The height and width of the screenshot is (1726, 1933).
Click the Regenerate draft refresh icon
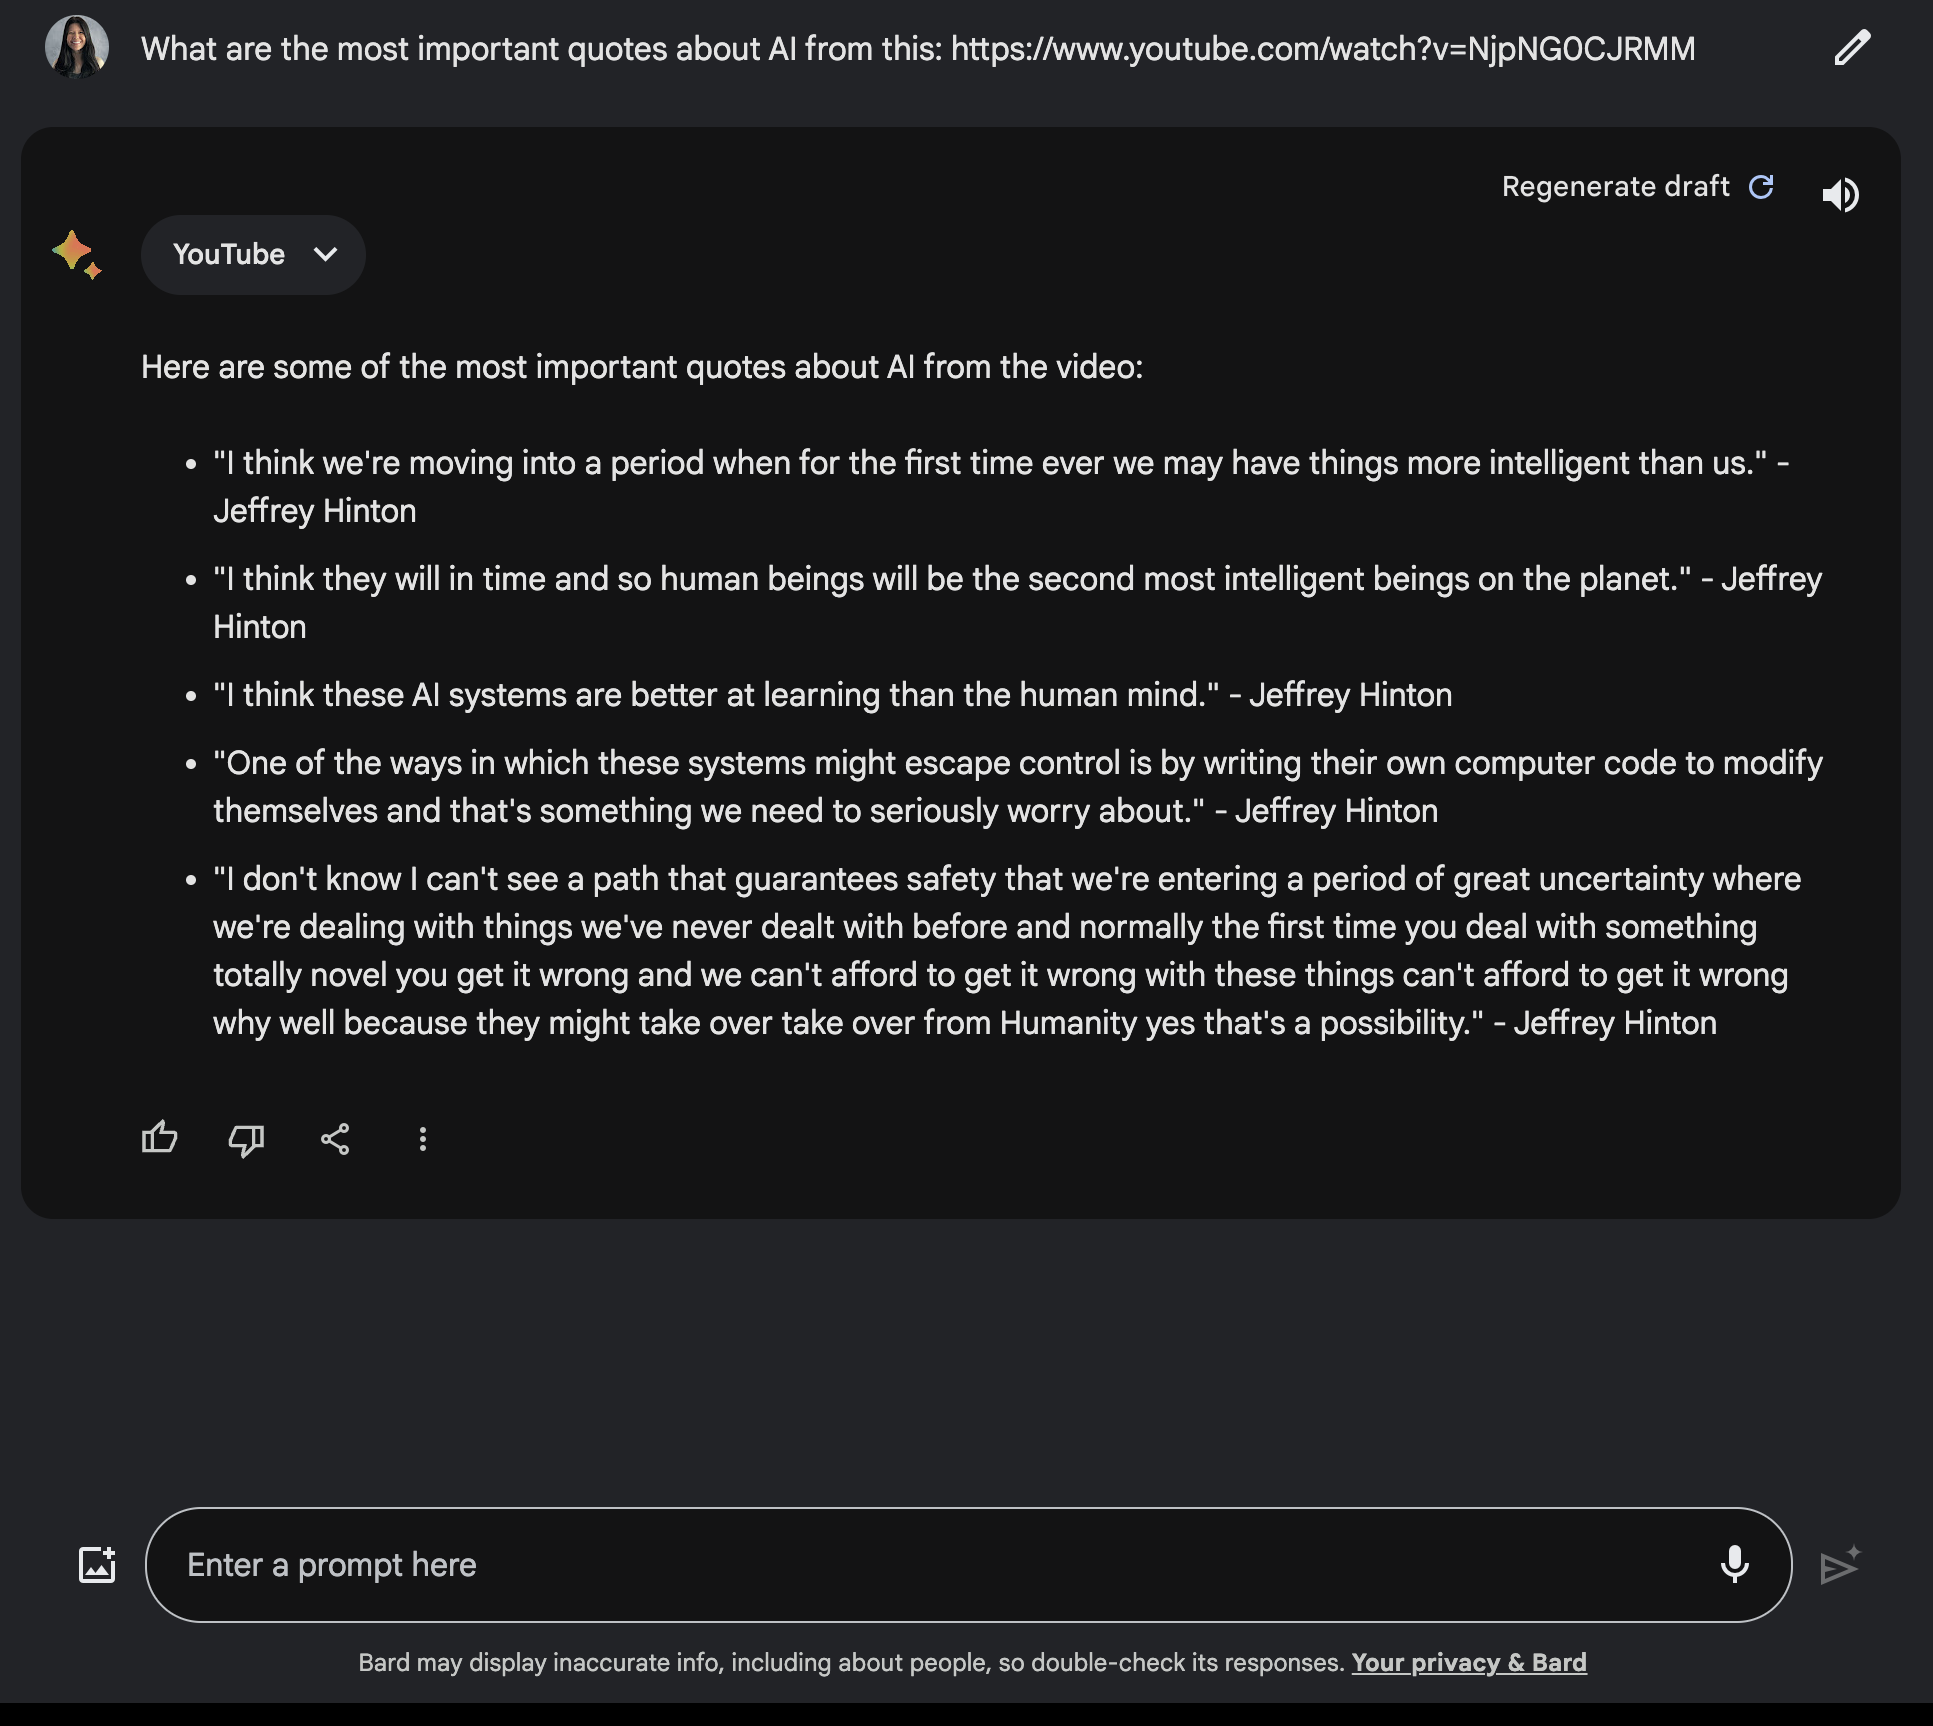point(1761,185)
